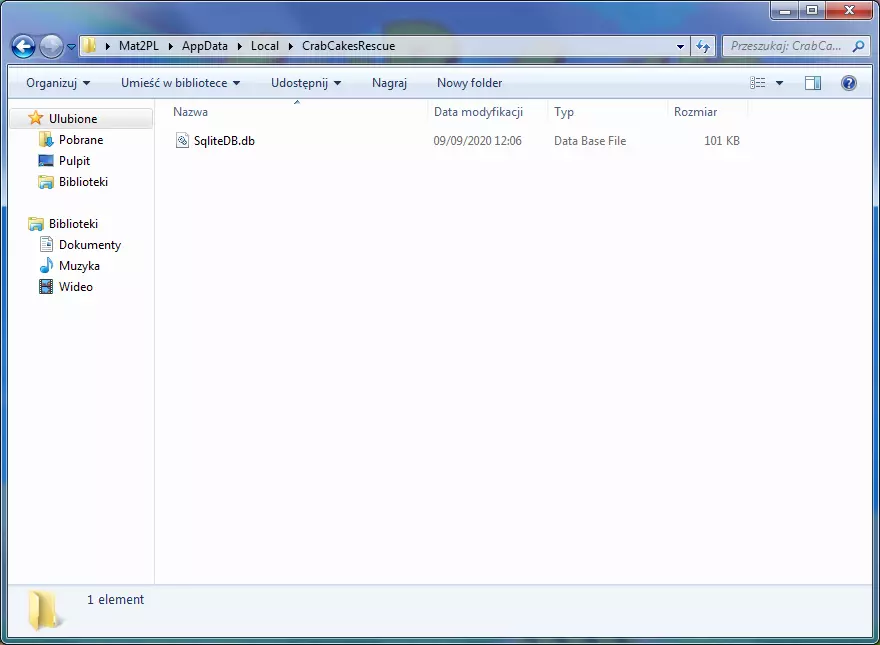Go back with the blue Back arrow
The width and height of the screenshot is (880, 645).
[x=24, y=47]
